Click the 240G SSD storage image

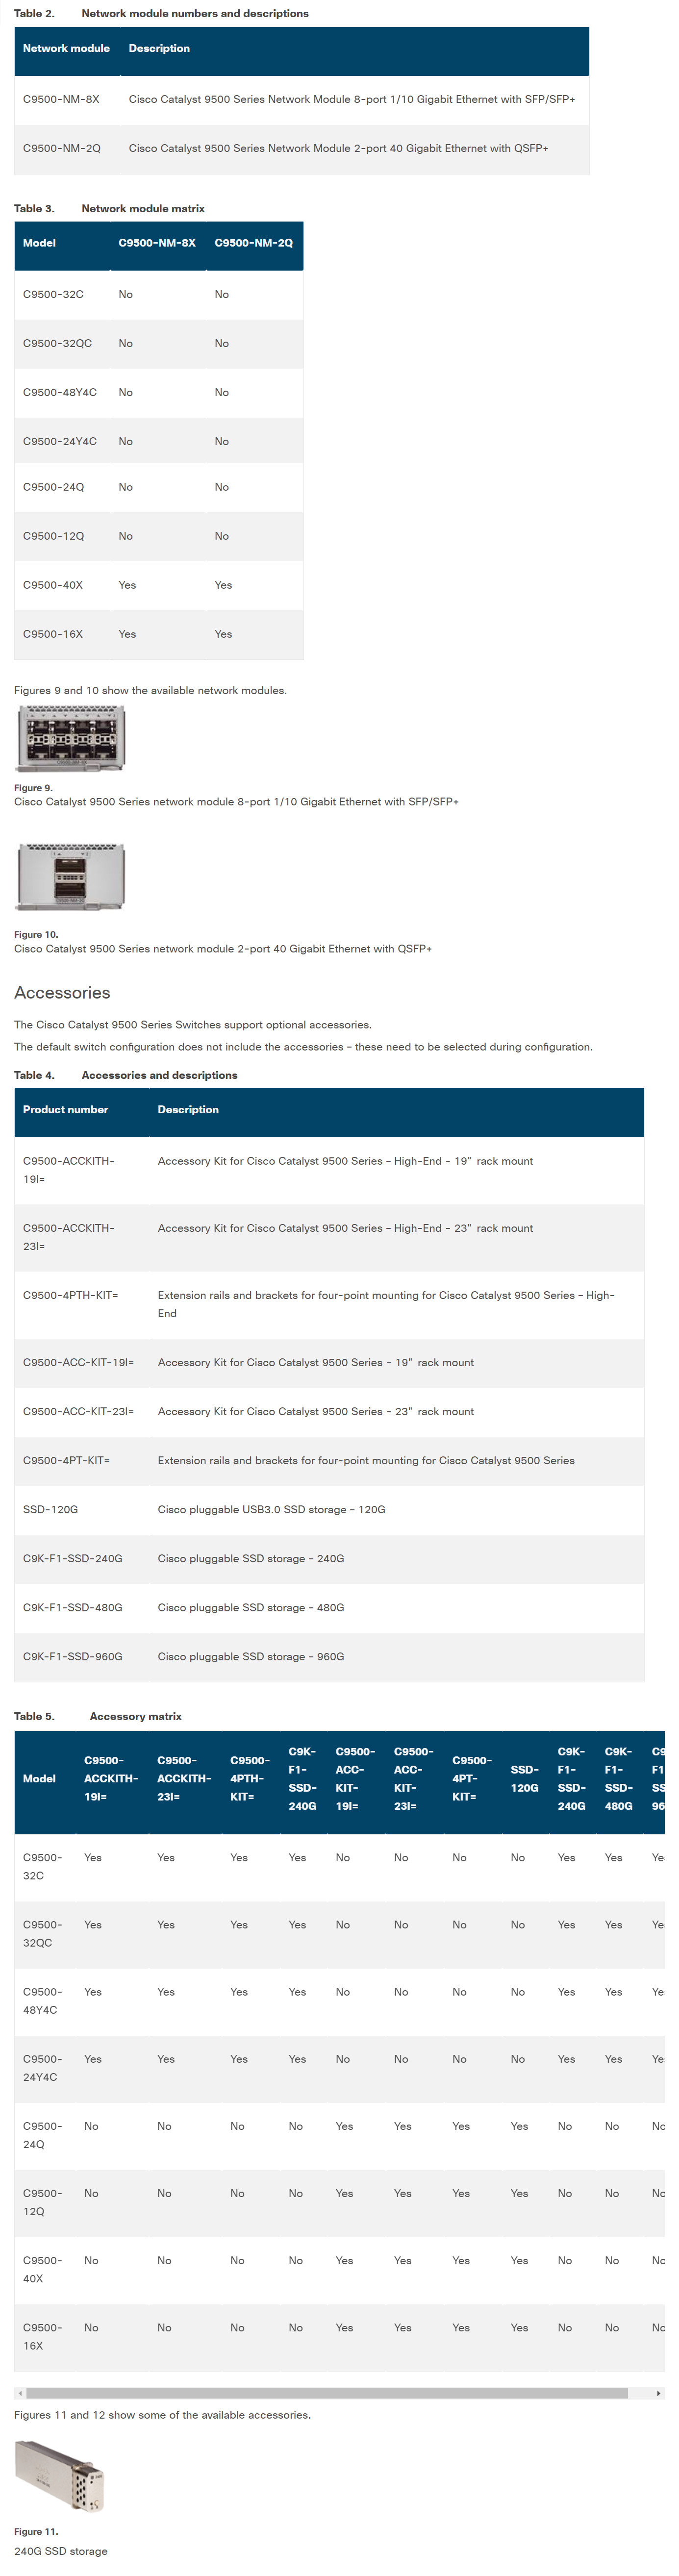(x=60, y=2474)
